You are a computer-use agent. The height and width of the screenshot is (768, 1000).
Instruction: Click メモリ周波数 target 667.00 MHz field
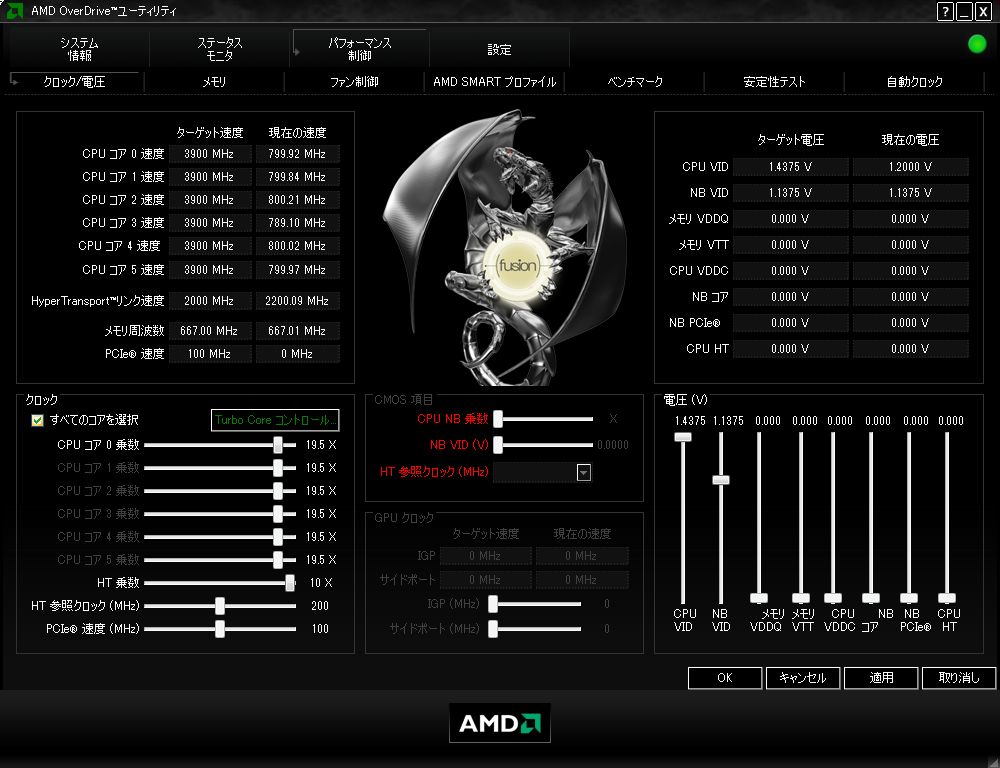[x=210, y=330]
